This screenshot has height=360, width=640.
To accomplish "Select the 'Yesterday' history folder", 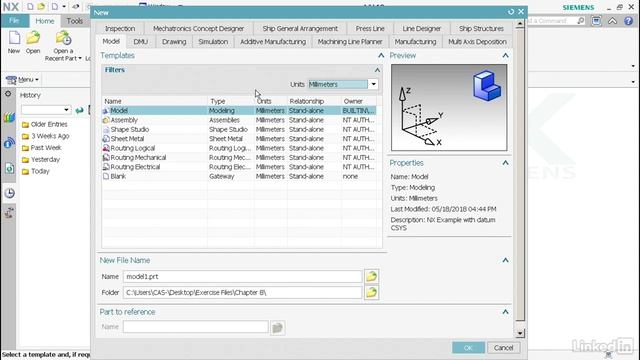I will pyautogui.click(x=41, y=160).
